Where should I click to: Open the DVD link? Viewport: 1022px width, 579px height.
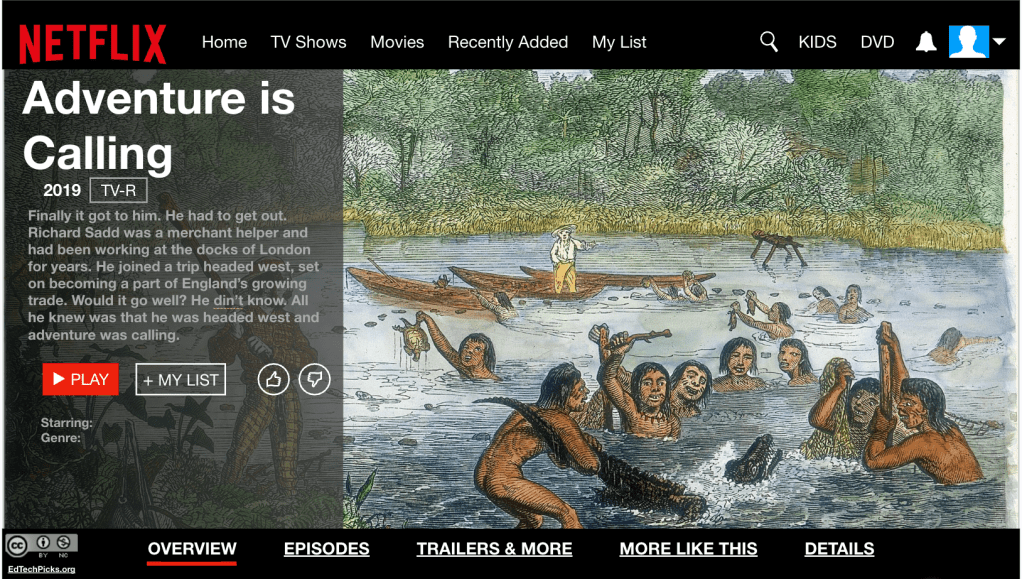(x=877, y=42)
